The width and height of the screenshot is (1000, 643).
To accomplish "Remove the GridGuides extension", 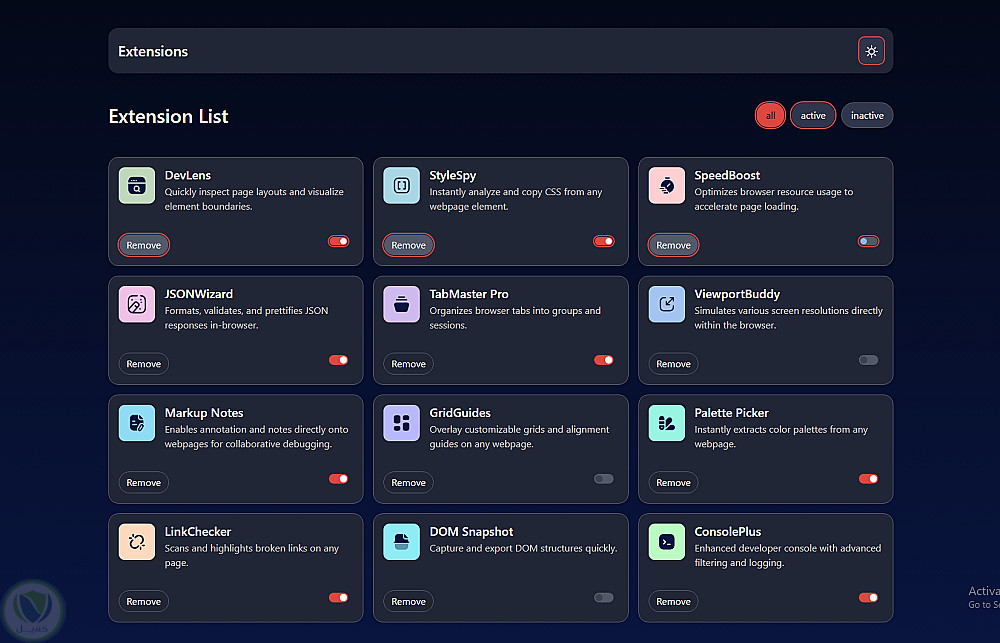I will pyautogui.click(x=408, y=482).
